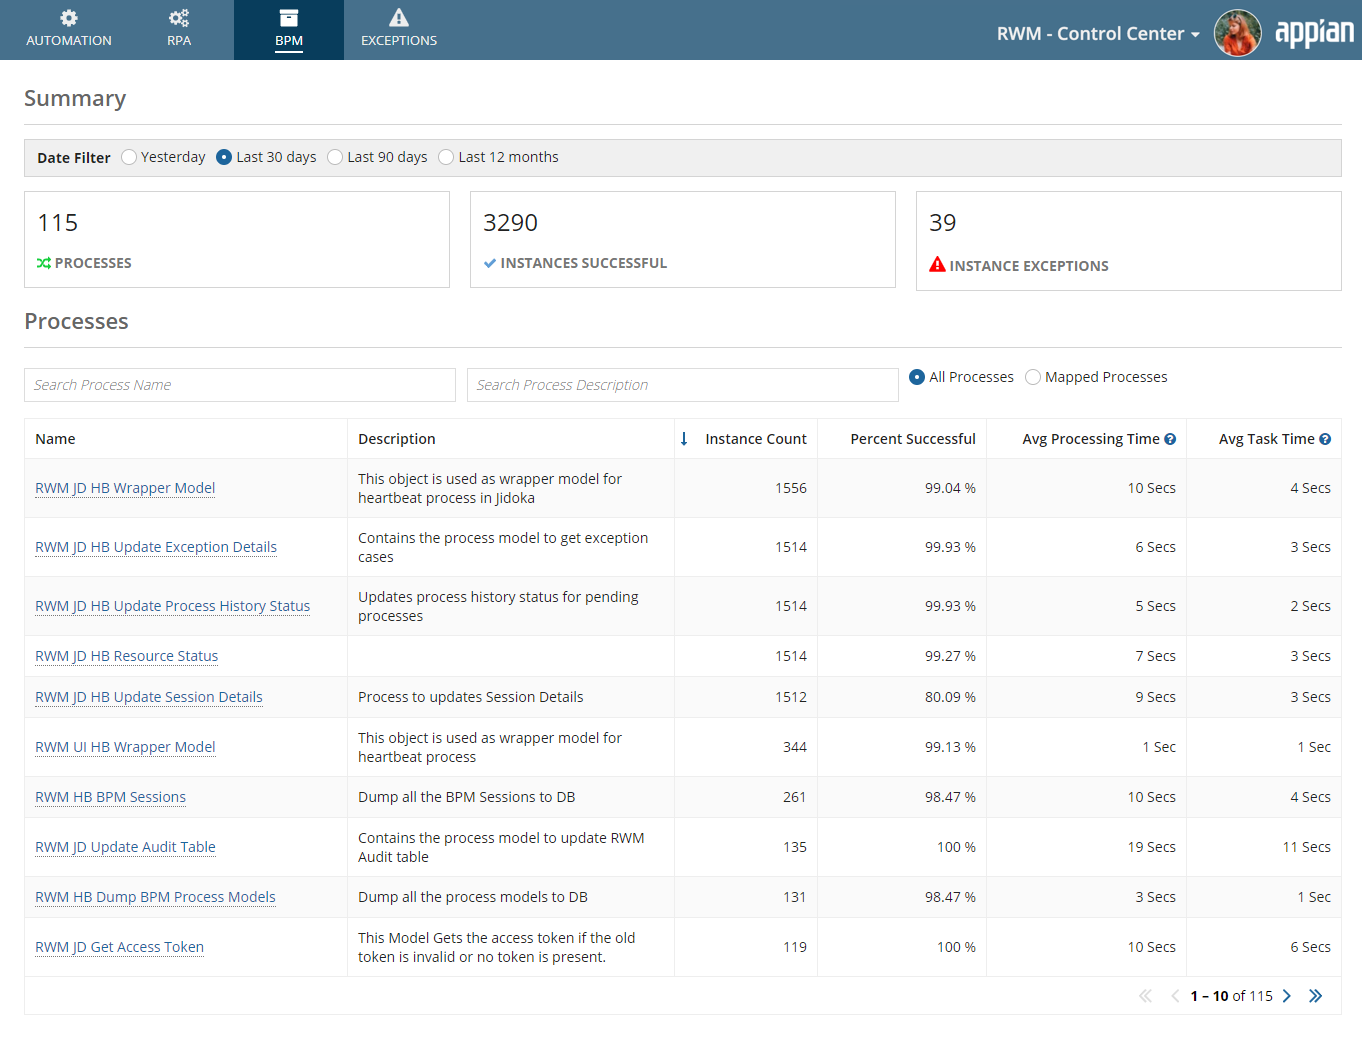Click the Search Process Description field
The width and height of the screenshot is (1362, 1043).
(683, 385)
